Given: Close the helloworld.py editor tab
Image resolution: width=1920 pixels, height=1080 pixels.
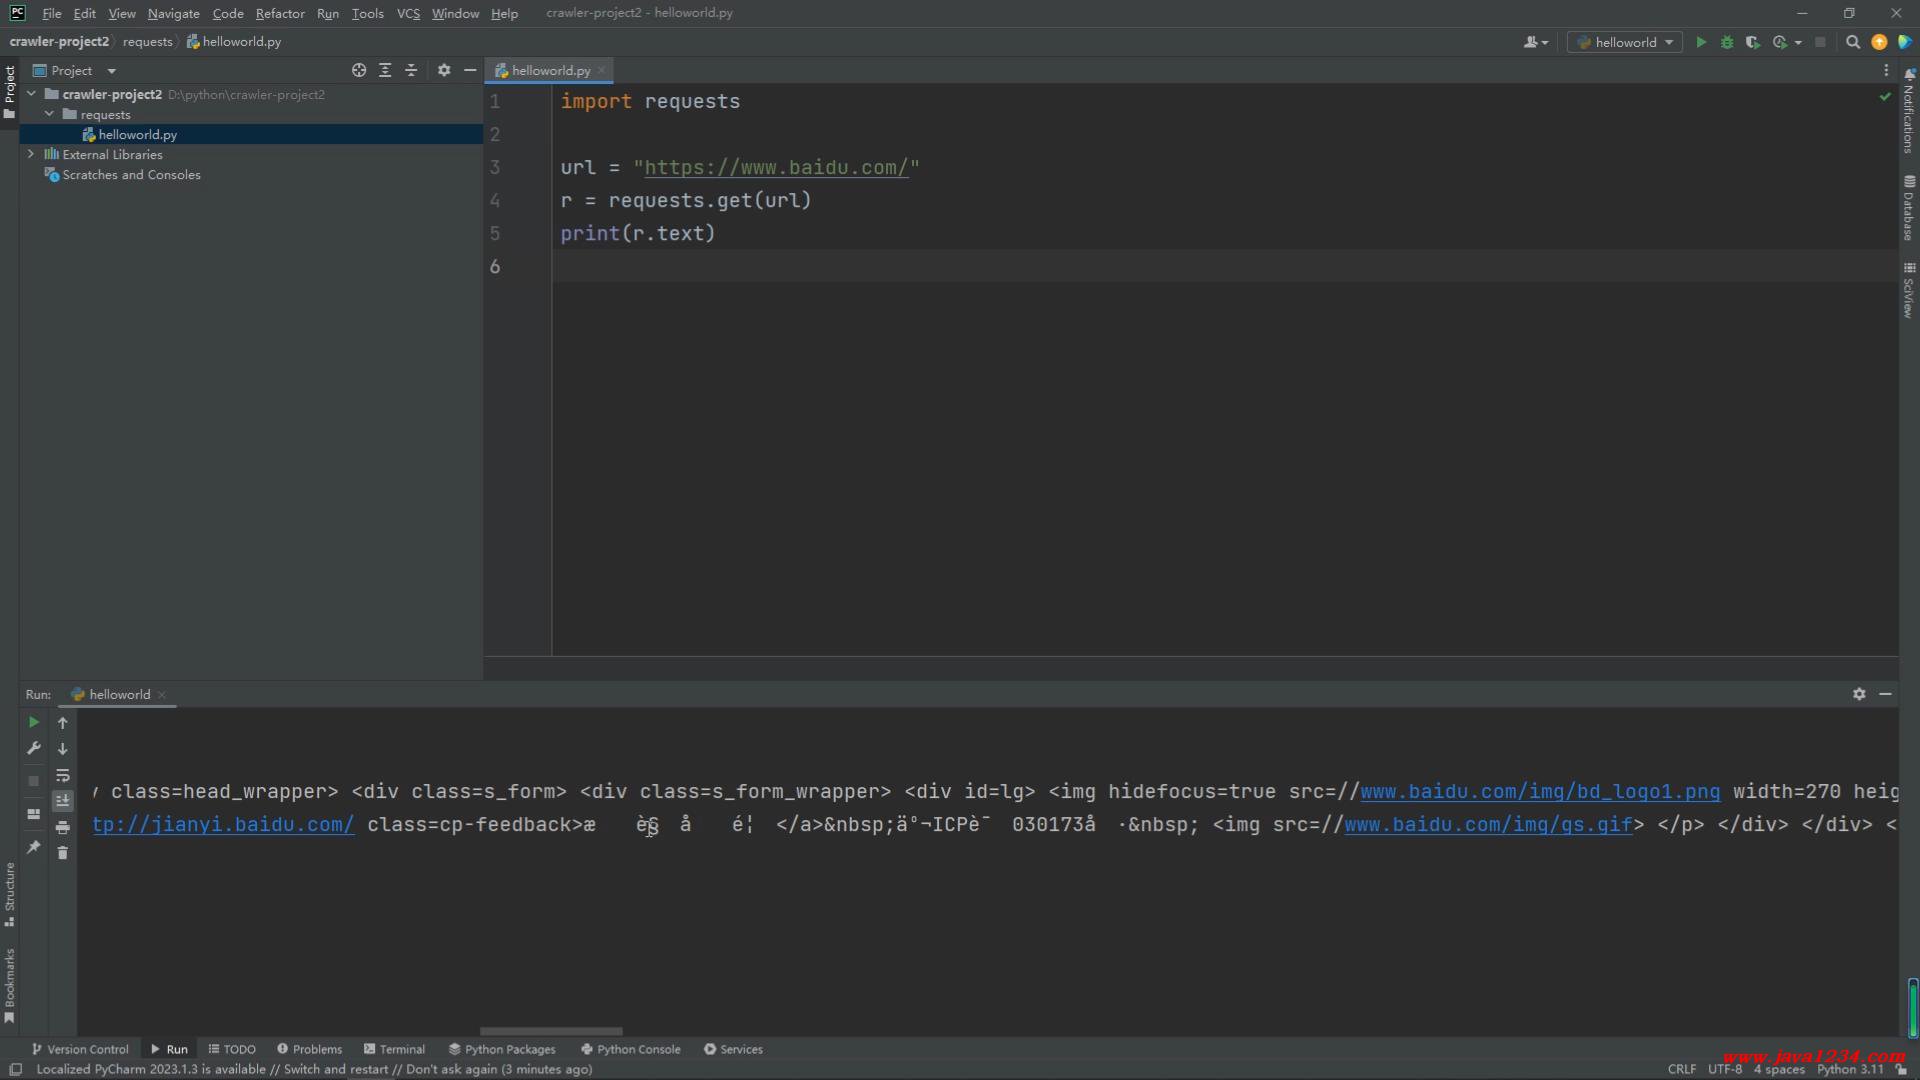Looking at the screenshot, I should point(602,70).
